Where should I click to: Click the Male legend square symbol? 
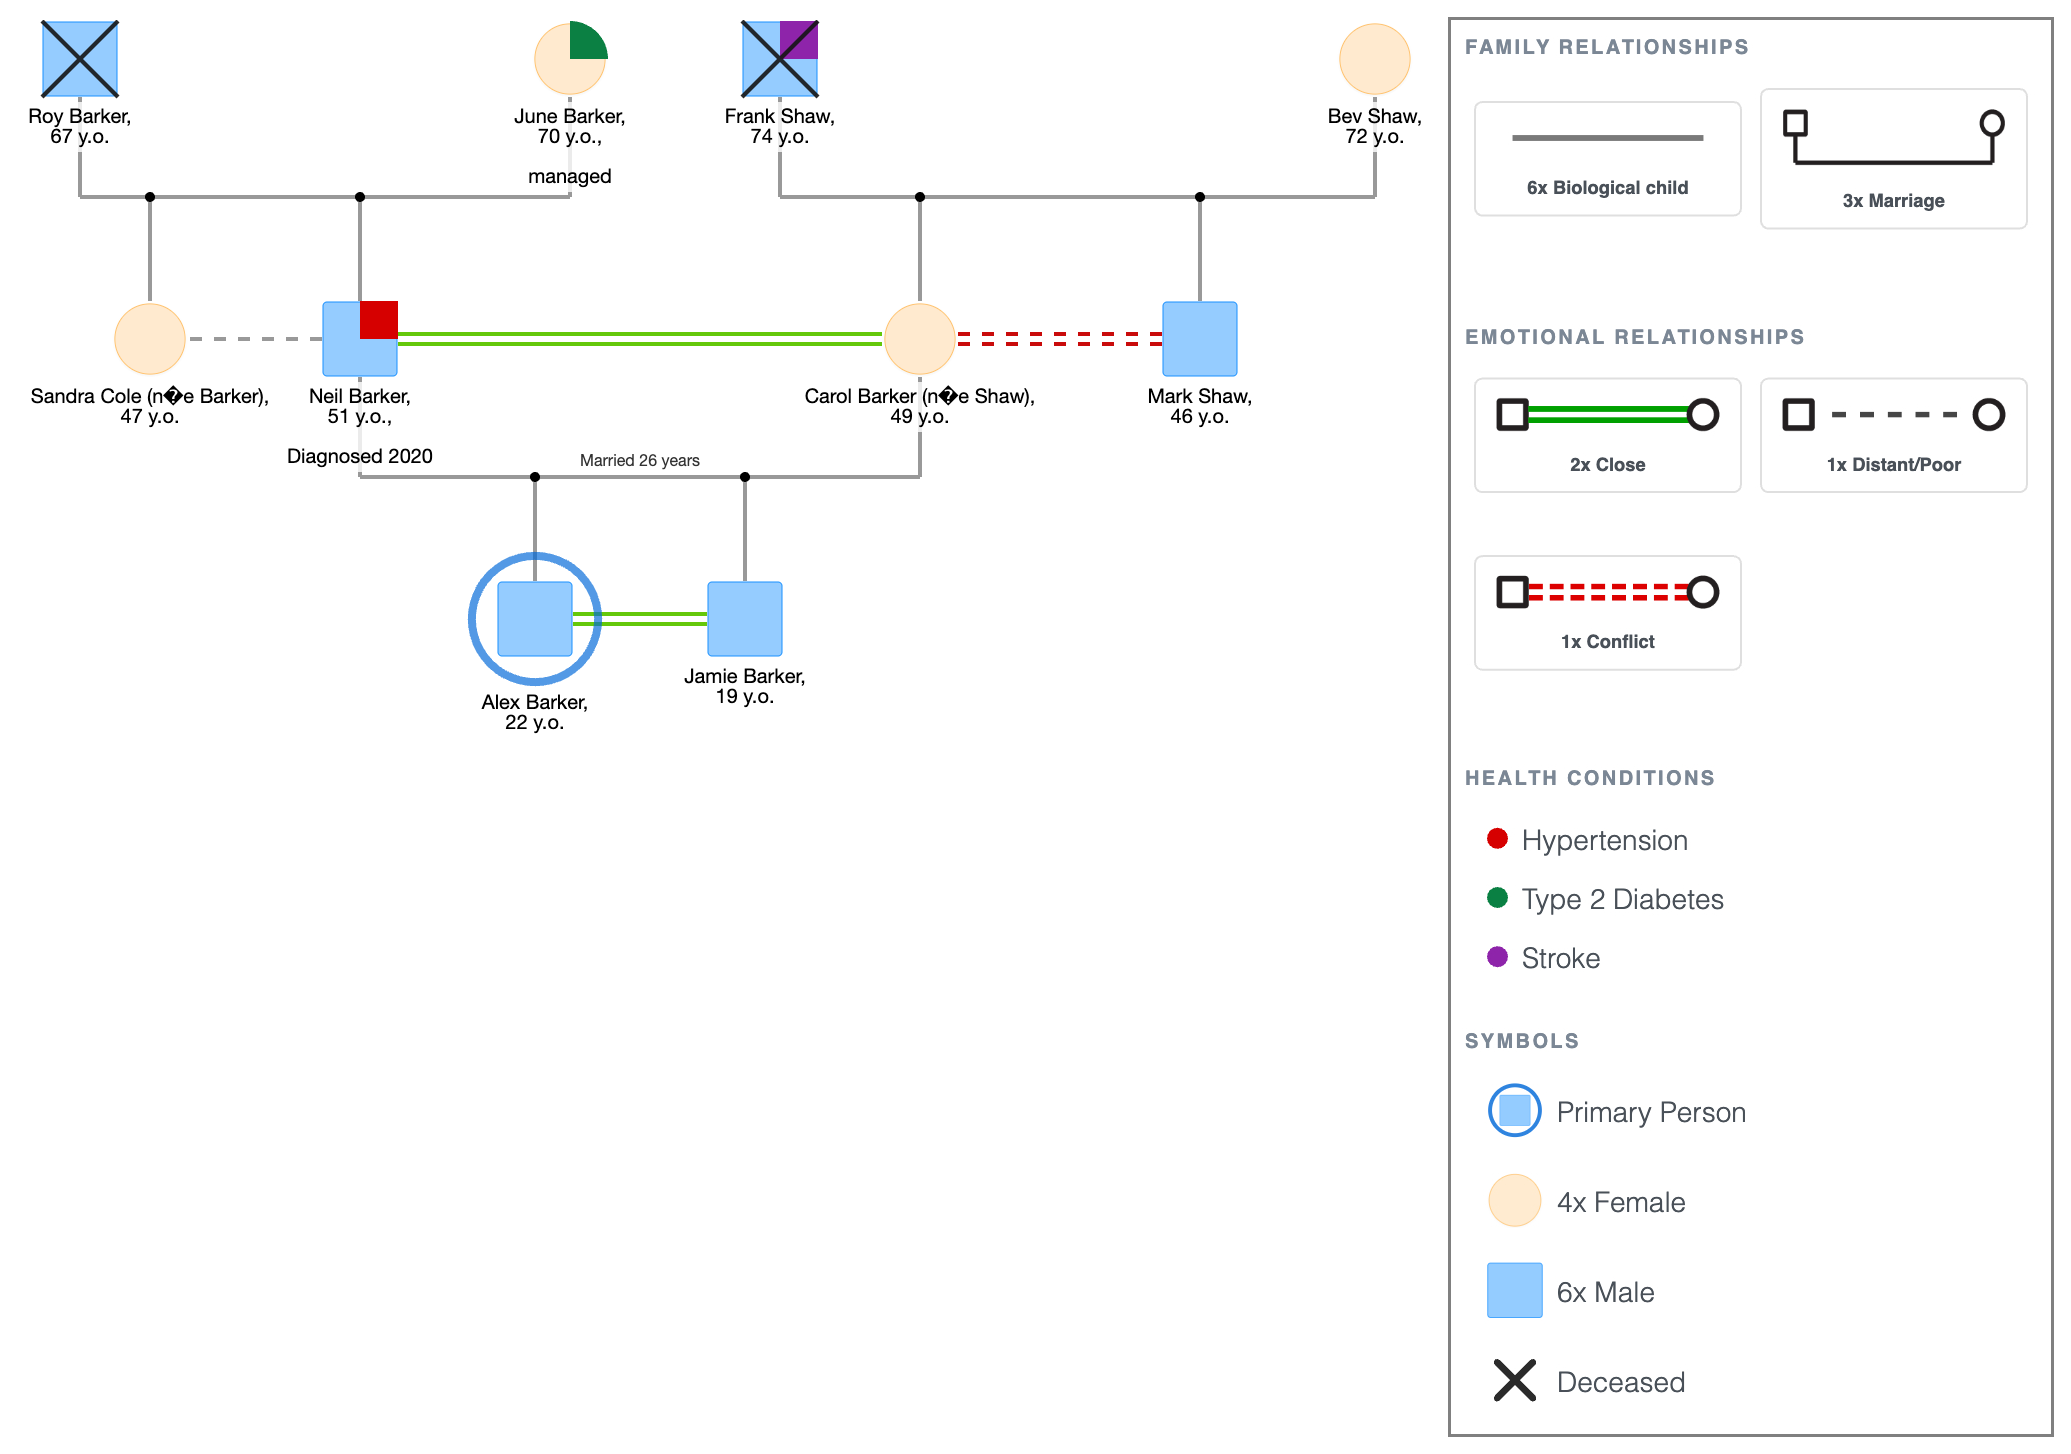point(1515,1290)
